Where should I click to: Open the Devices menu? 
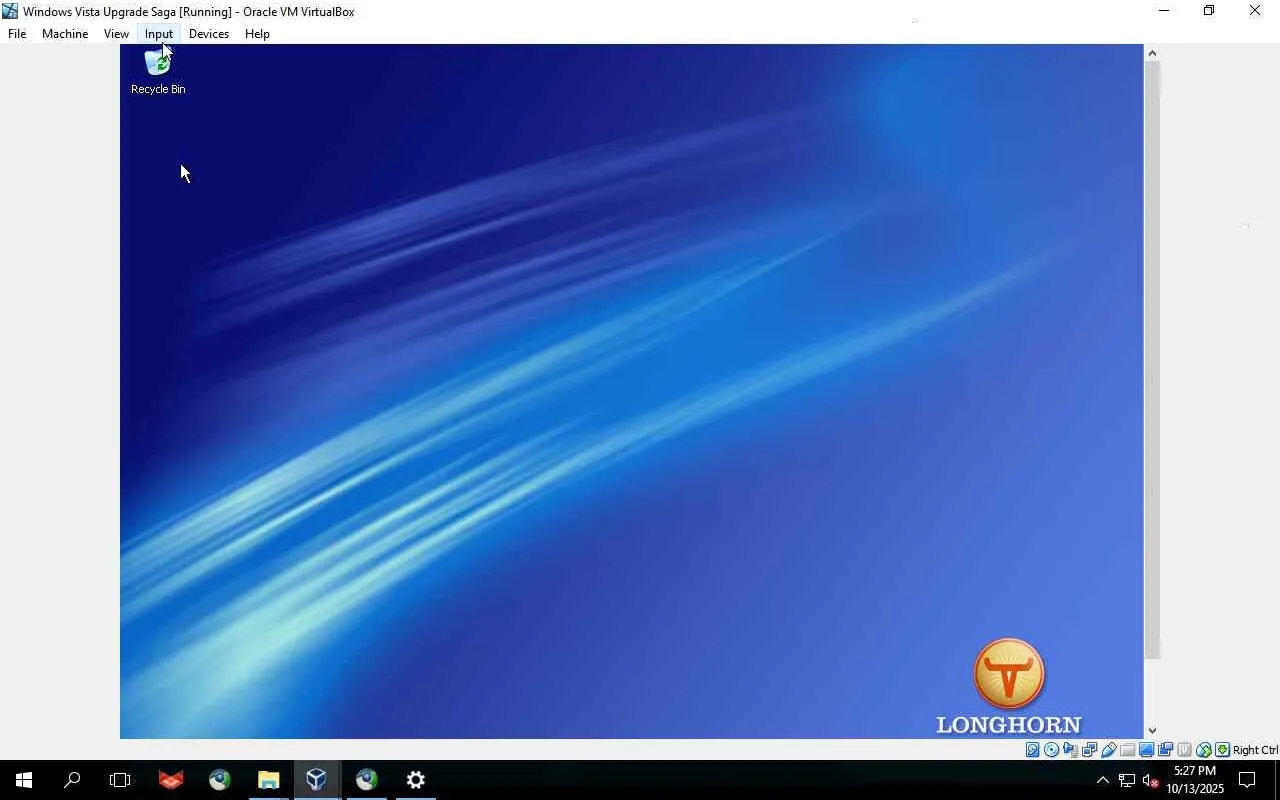[x=209, y=34]
